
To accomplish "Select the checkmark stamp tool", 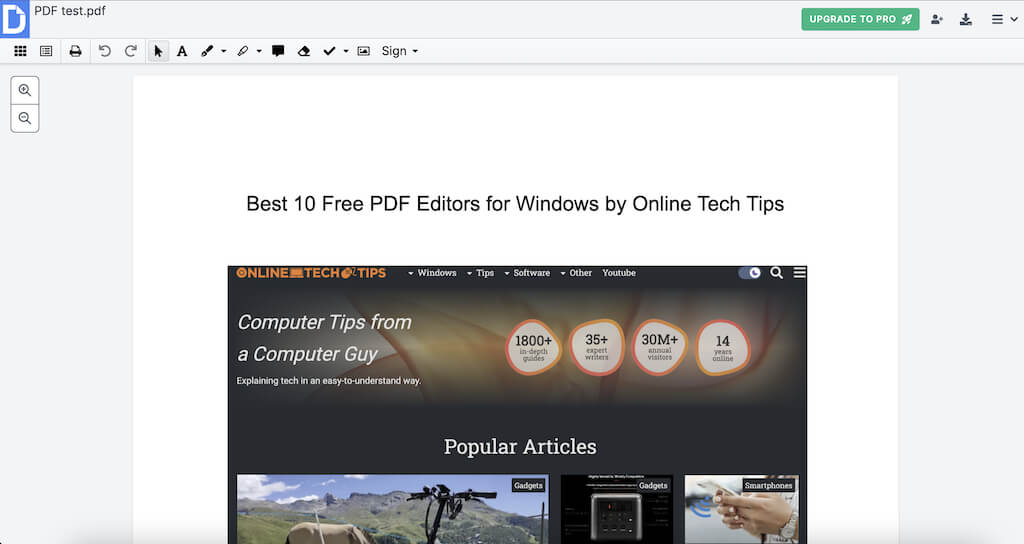I will tap(329, 51).
